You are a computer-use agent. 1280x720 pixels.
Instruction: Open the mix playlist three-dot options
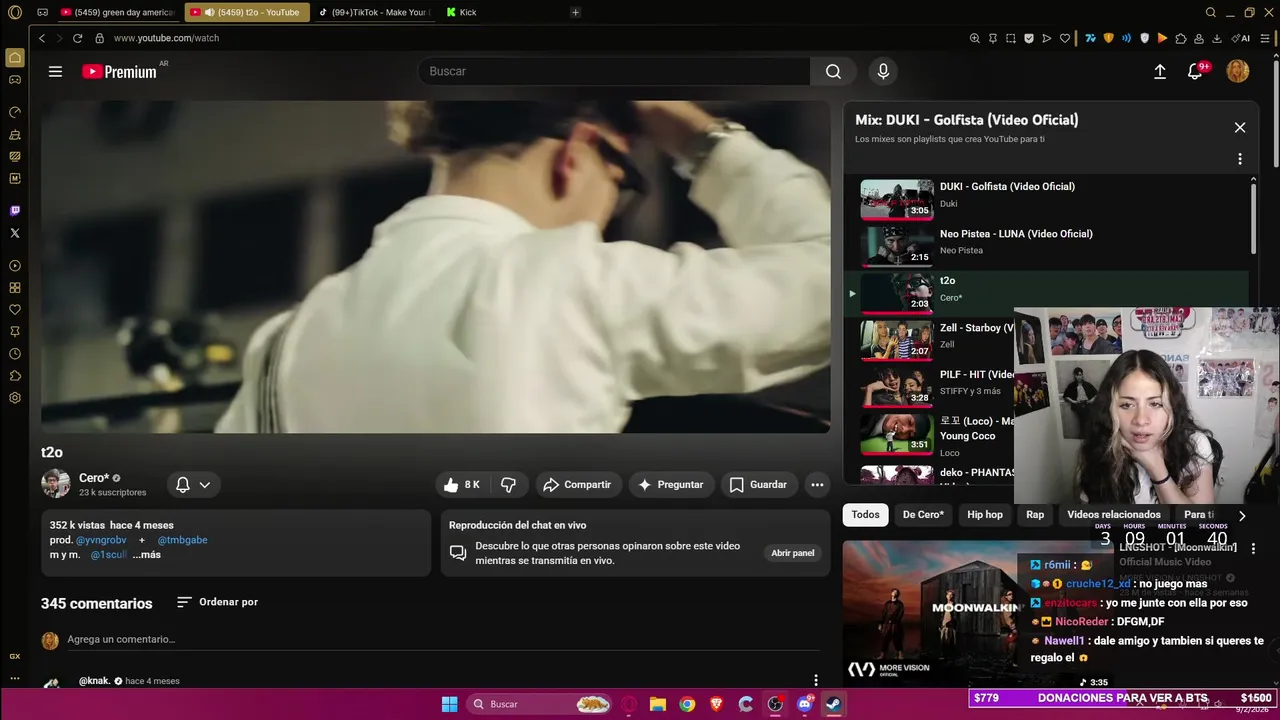1240,159
